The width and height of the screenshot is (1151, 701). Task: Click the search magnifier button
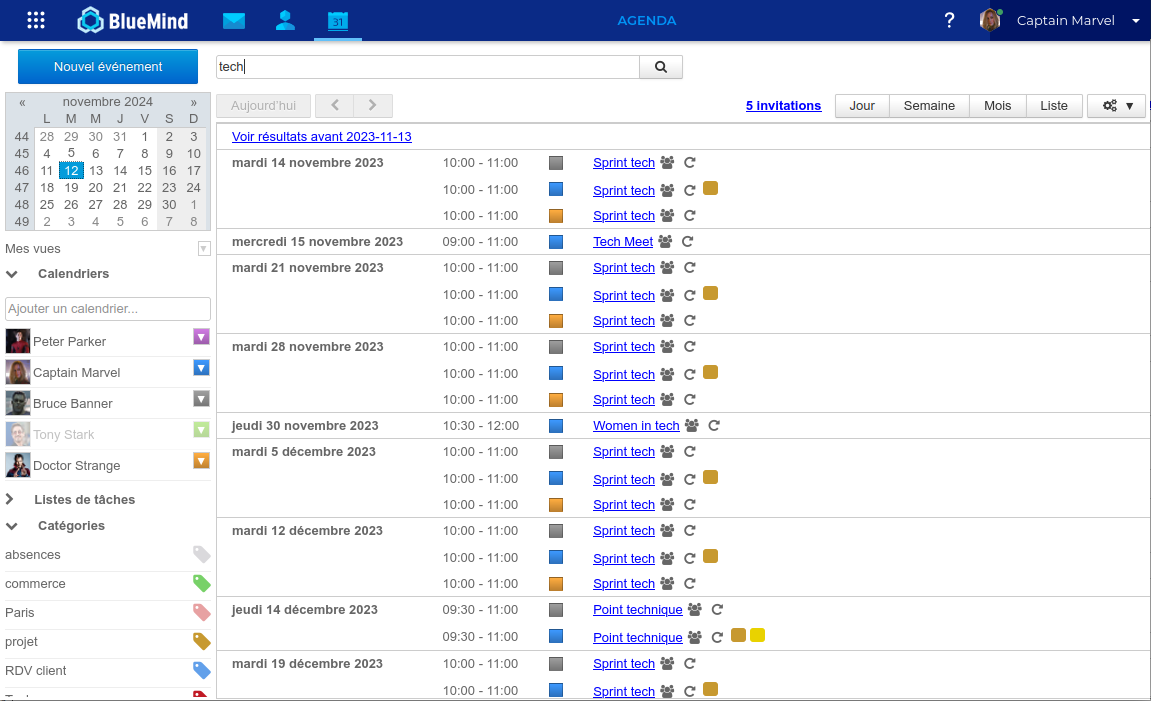click(661, 67)
